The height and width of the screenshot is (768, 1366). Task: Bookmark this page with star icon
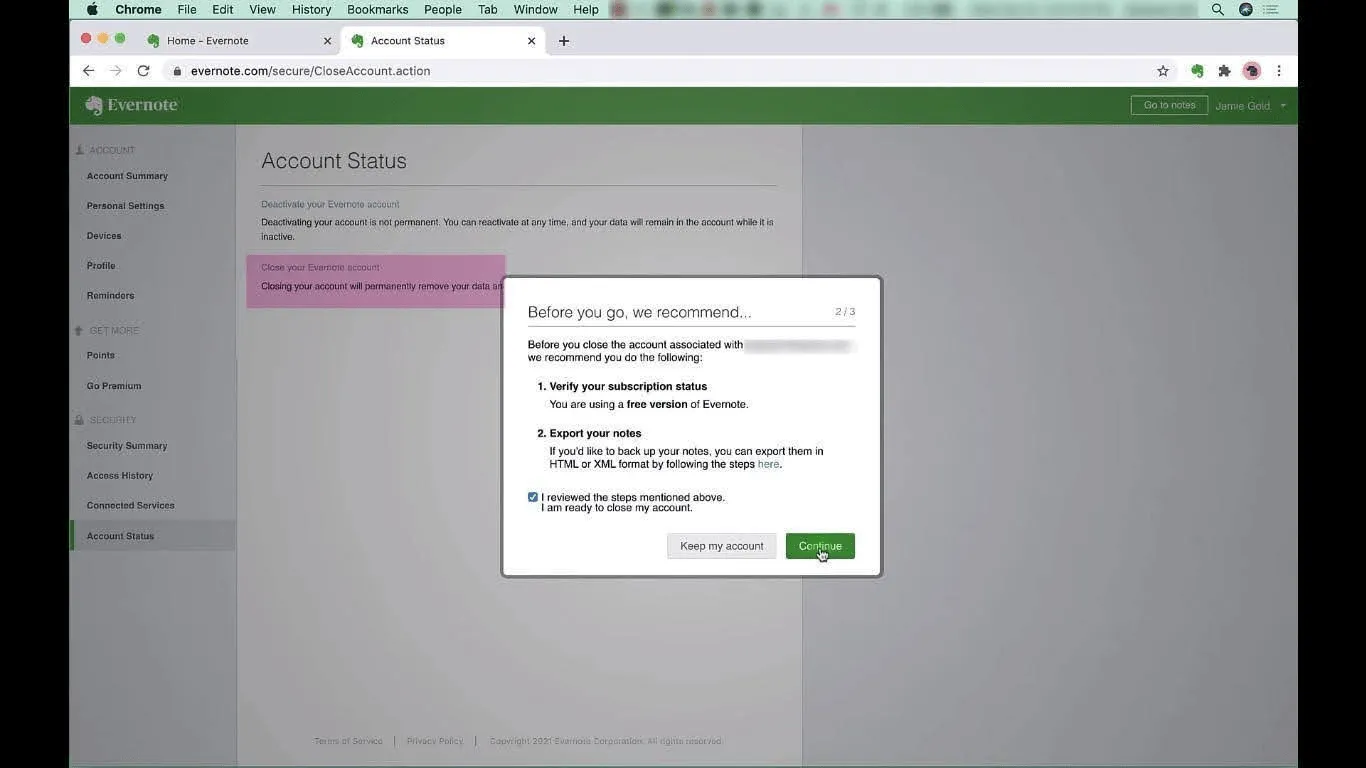click(x=1163, y=71)
